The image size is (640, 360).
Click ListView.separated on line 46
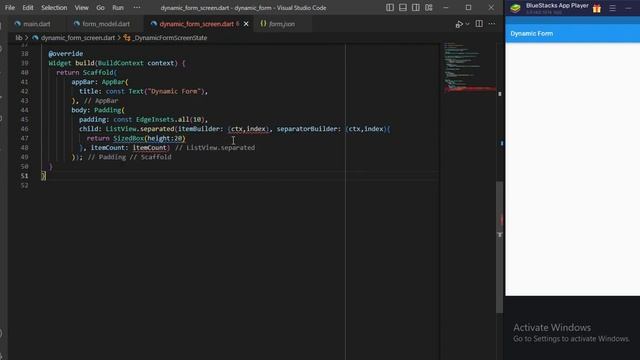click(140, 129)
